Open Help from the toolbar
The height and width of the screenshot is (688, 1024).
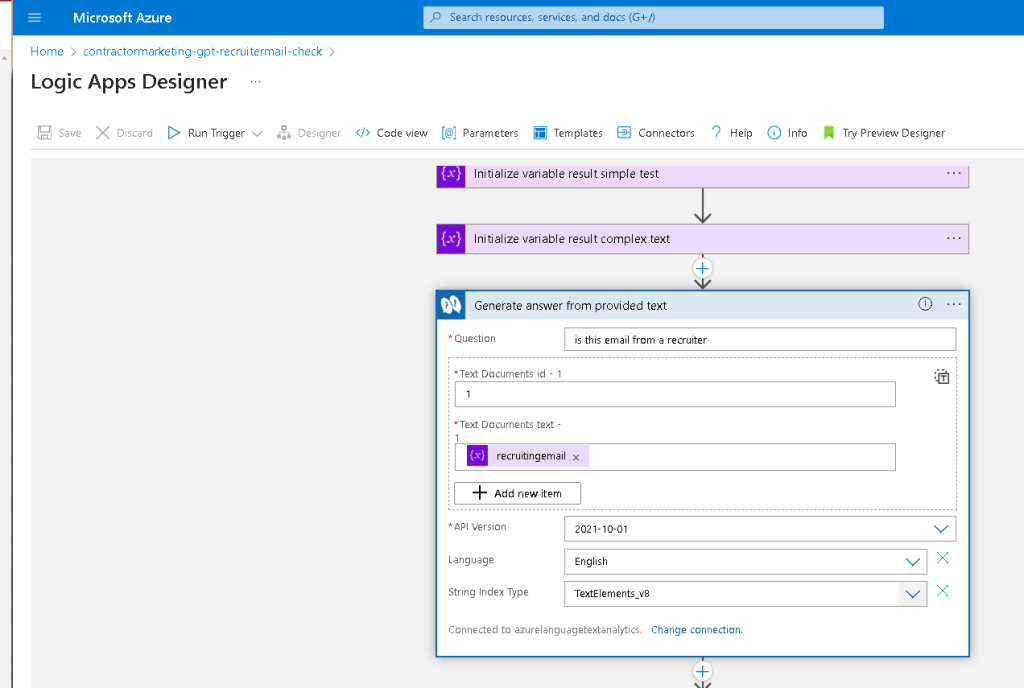[x=731, y=133]
